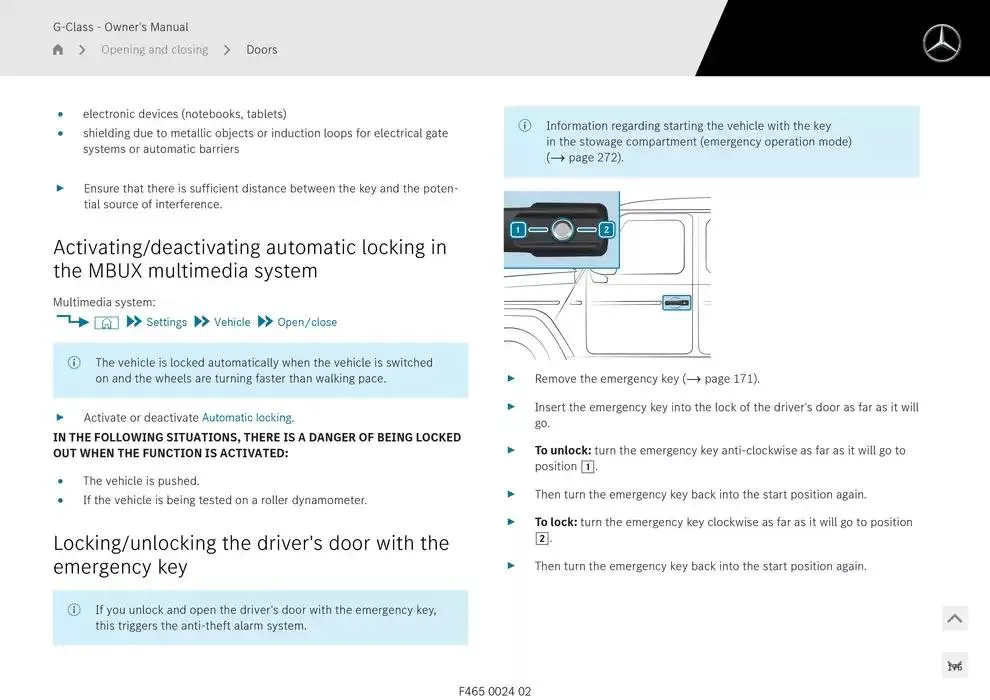
Task: Click the home icon in the breadcrumb
Action: click(x=58, y=50)
